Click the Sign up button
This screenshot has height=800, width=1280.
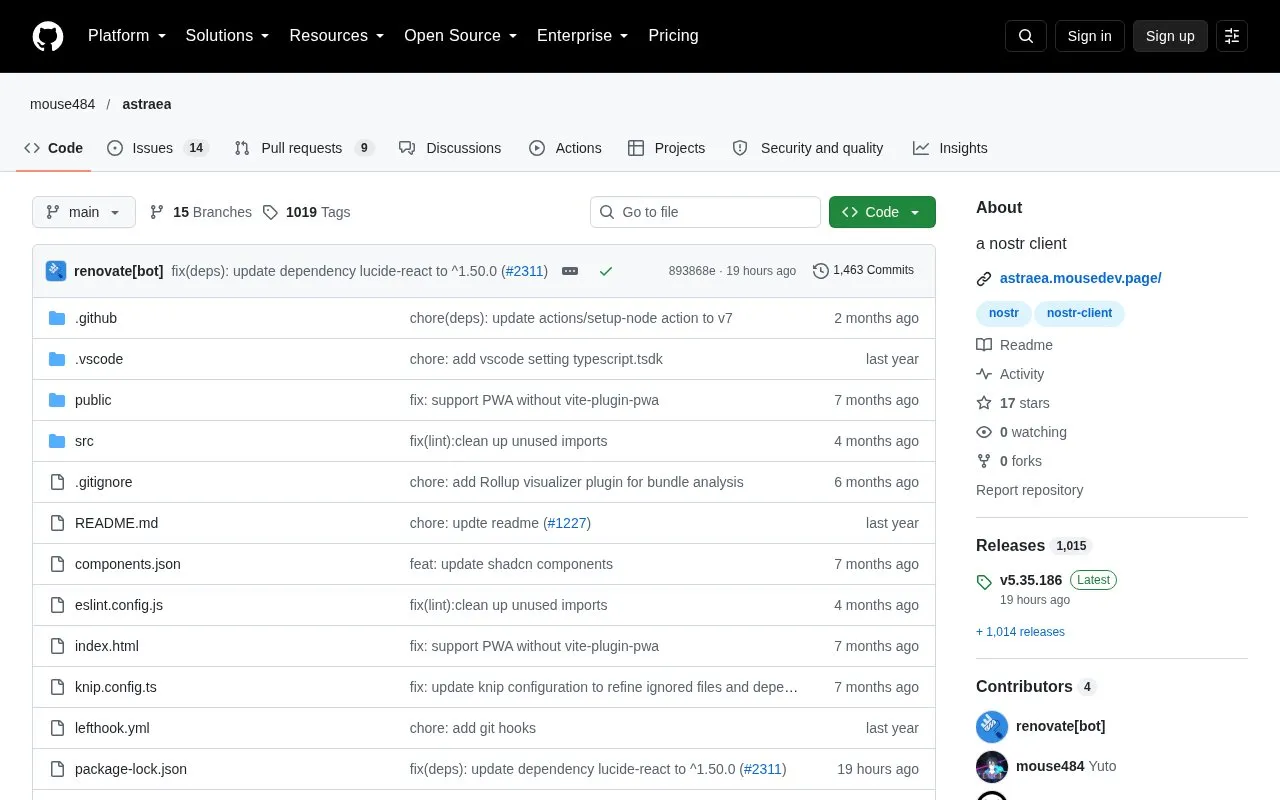click(x=1170, y=36)
